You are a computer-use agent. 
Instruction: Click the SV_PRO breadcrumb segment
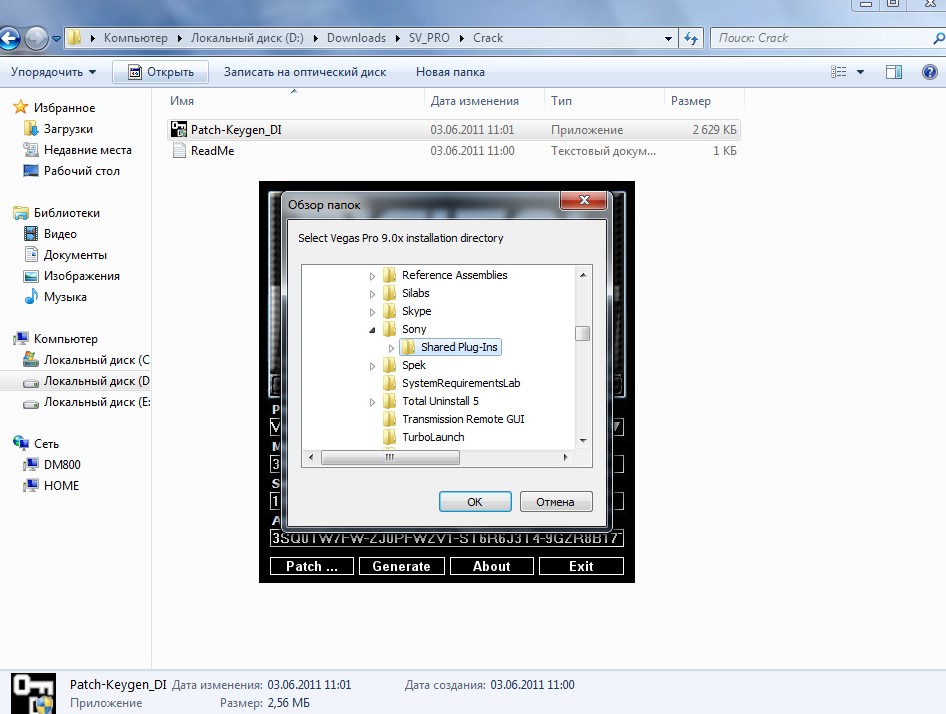[429, 38]
